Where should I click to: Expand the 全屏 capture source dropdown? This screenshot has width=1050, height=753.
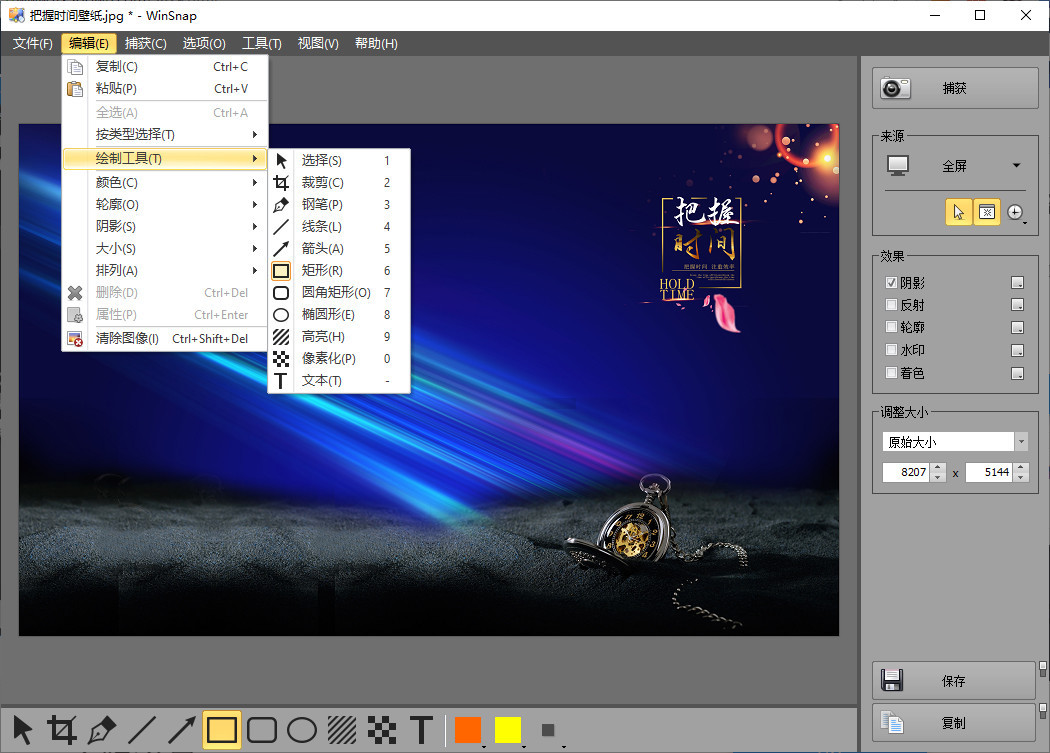pyautogui.click(x=1016, y=166)
